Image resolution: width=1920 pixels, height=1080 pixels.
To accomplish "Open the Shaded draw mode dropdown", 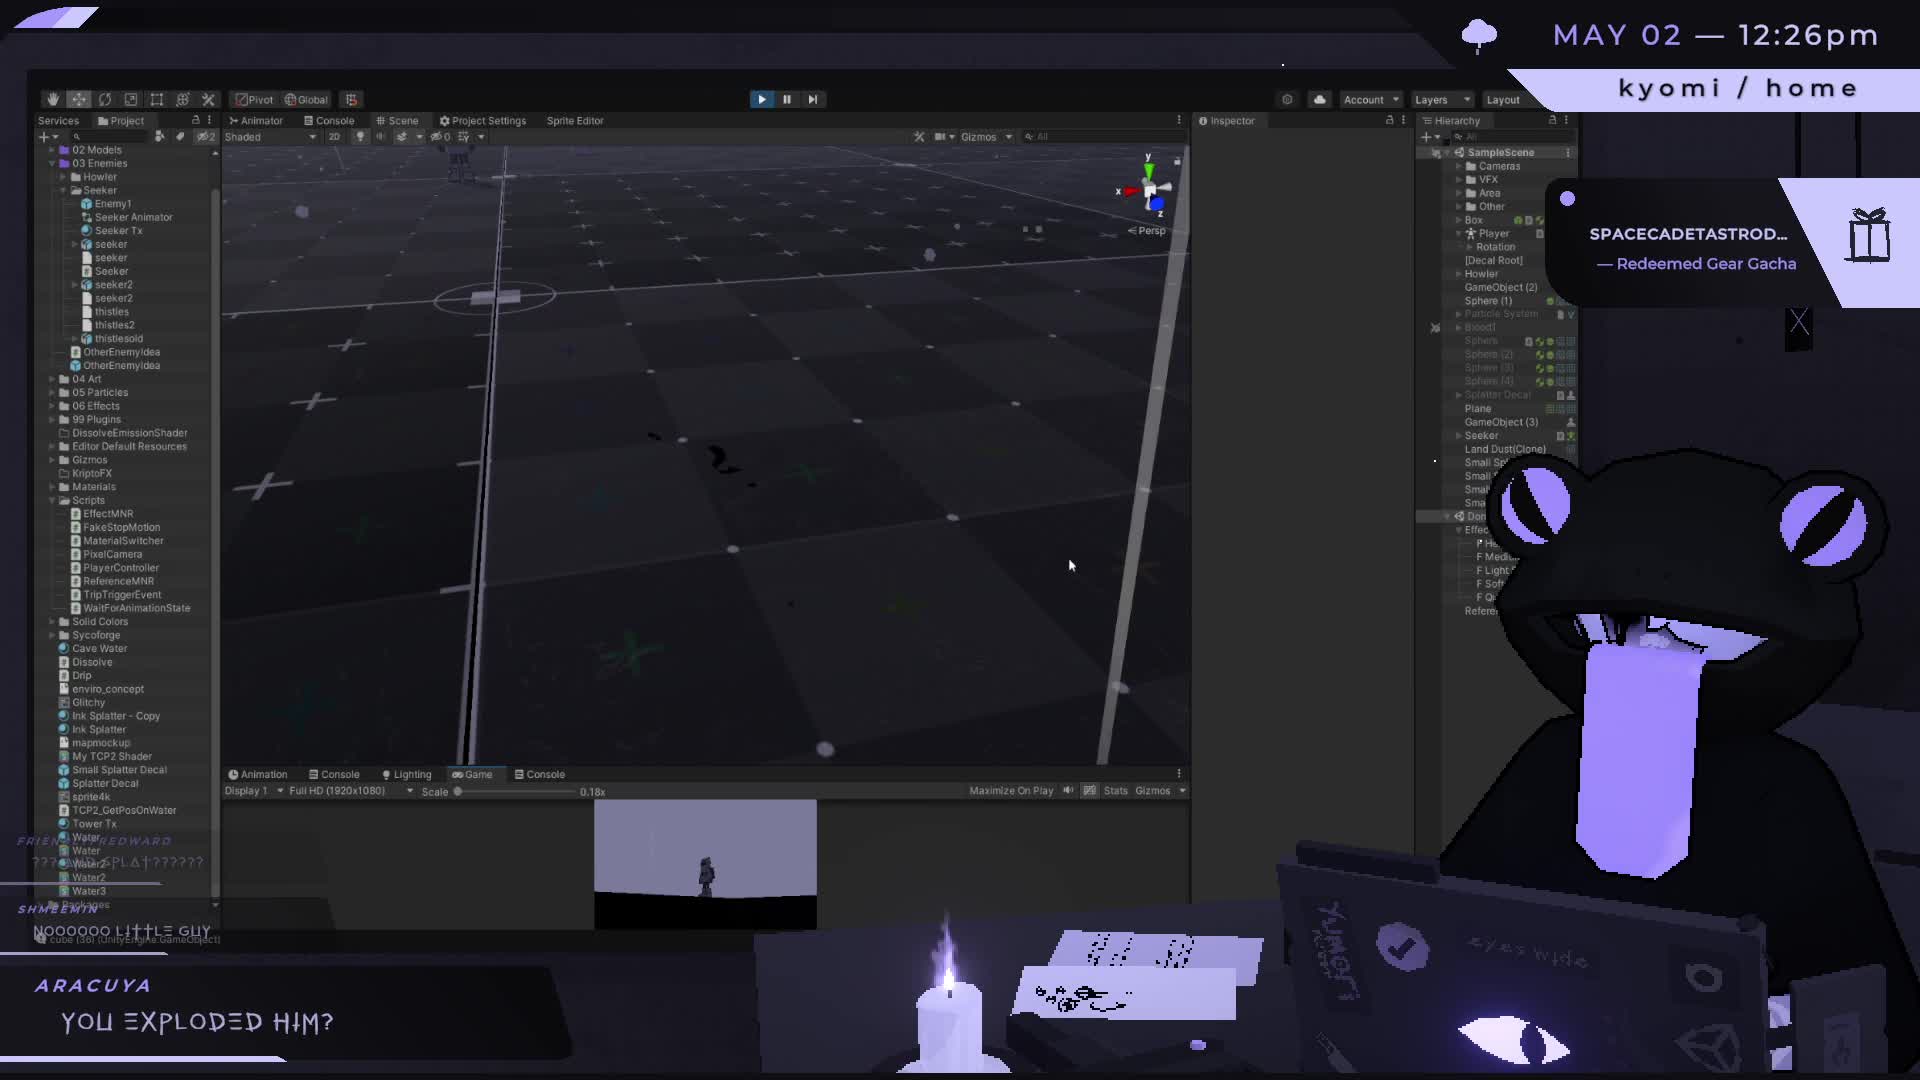I will click(270, 136).
